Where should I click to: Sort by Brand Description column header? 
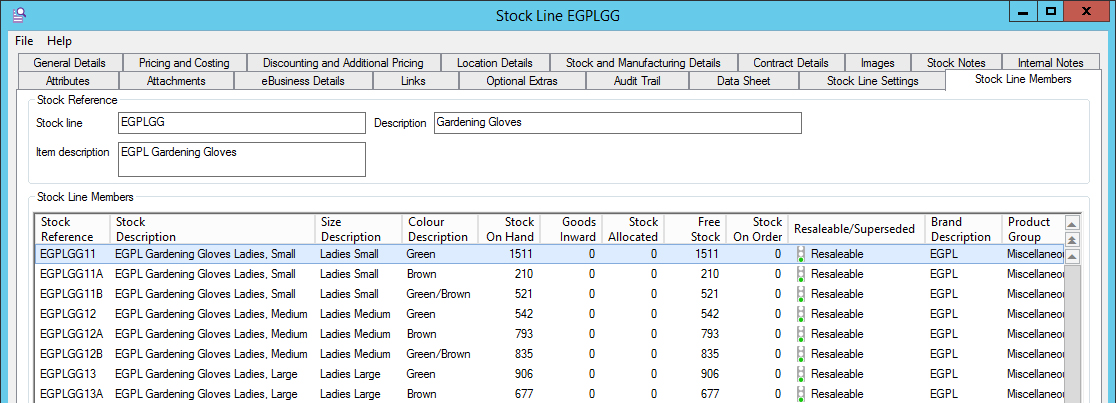(x=963, y=229)
